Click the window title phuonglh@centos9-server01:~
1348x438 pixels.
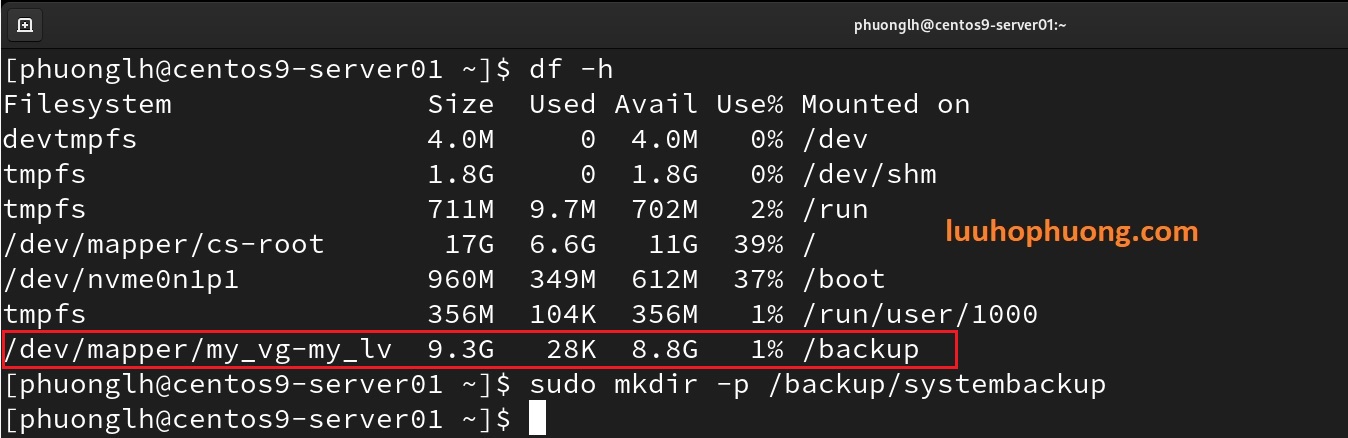pyautogui.click(x=960, y=26)
